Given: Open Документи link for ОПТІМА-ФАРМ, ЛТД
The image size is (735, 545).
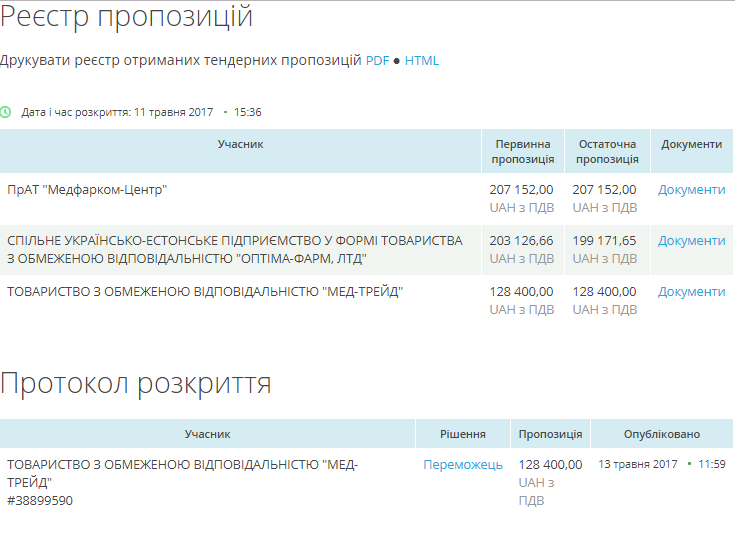Looking at the screenshot, I should coord(691,241).
